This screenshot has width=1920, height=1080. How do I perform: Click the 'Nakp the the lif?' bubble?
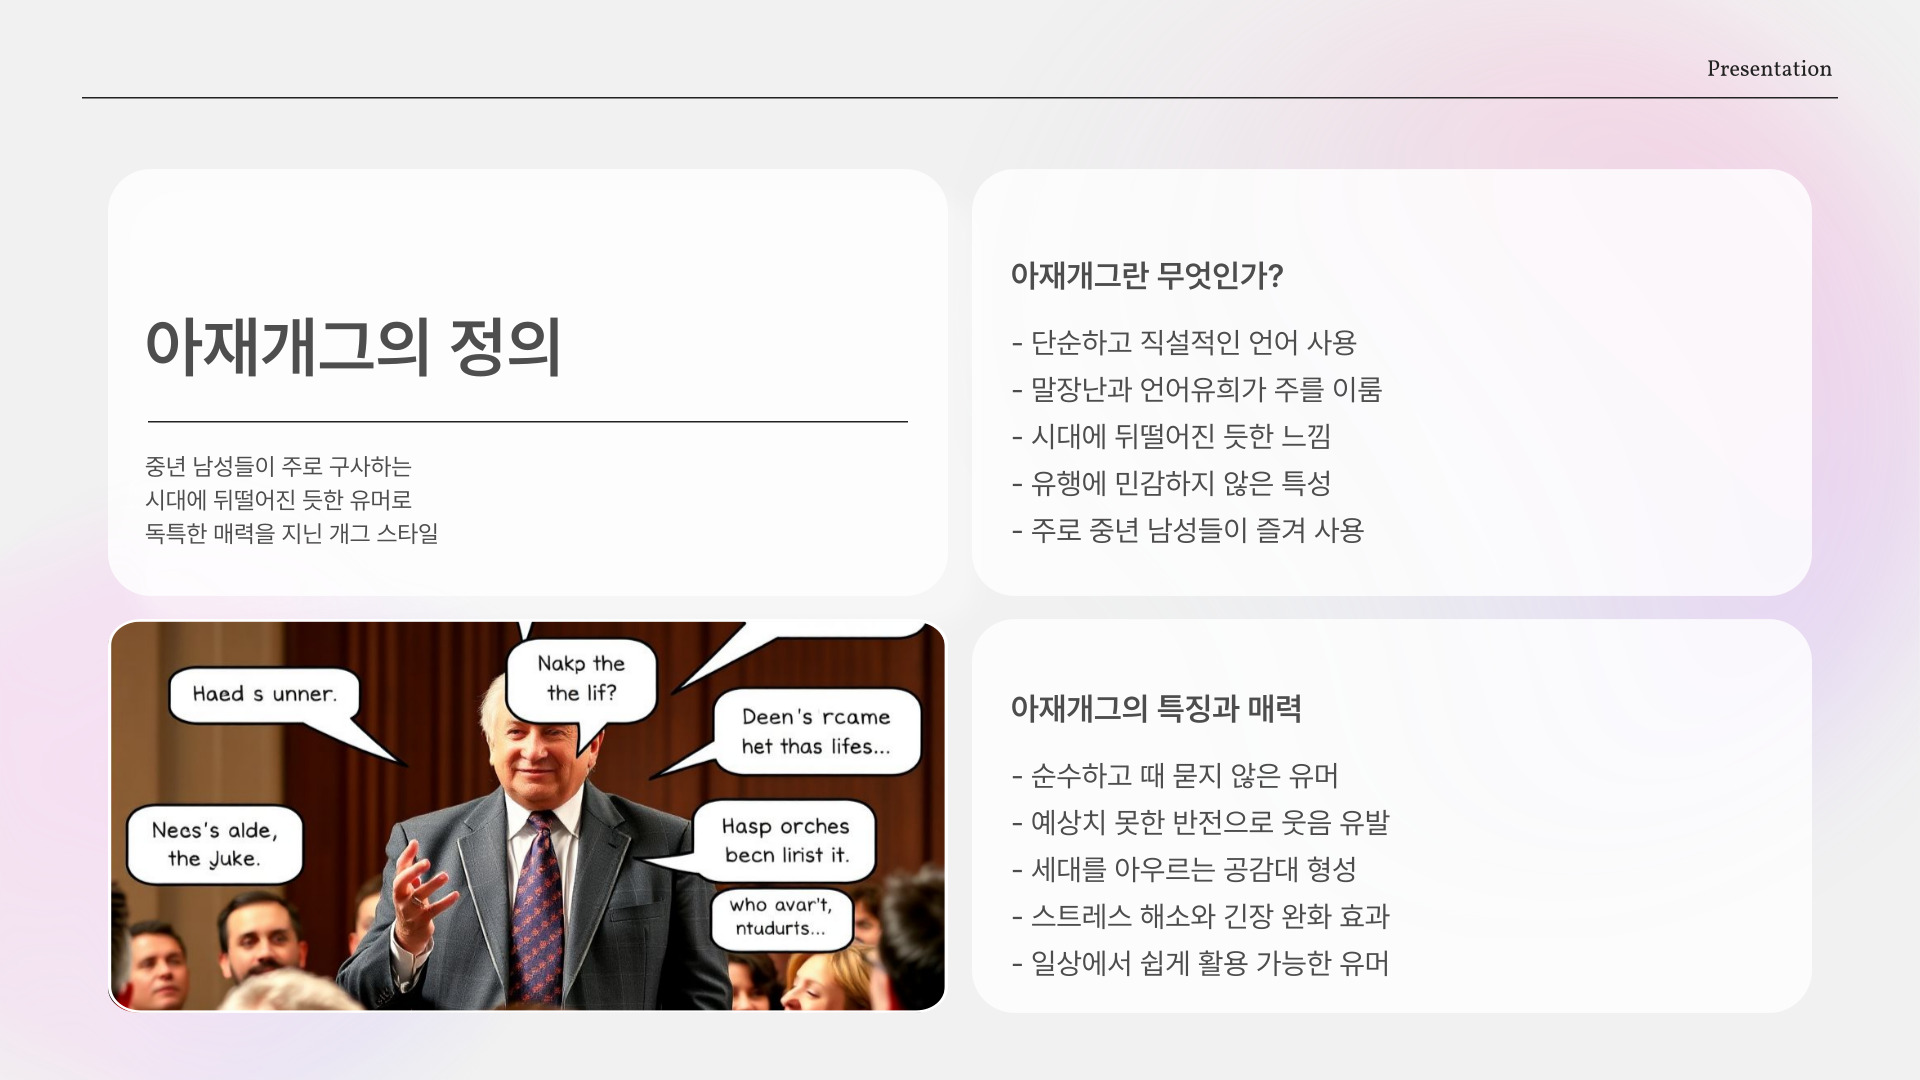coord(581,678)
